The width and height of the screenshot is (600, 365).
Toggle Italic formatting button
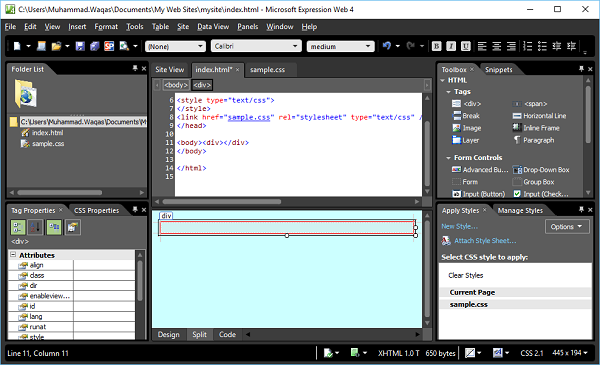click(451, 46)
